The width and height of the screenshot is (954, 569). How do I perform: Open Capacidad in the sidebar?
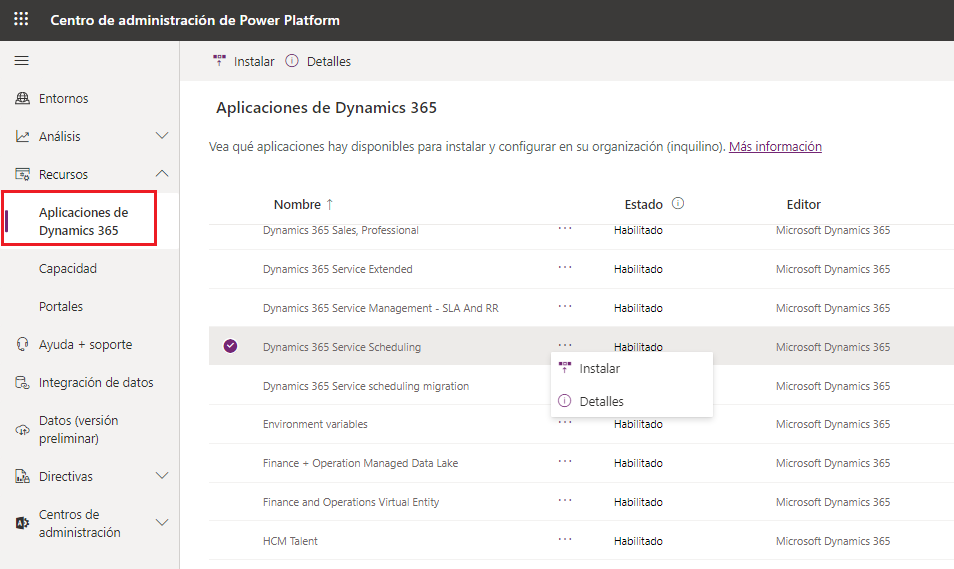[x=68, y=268]
